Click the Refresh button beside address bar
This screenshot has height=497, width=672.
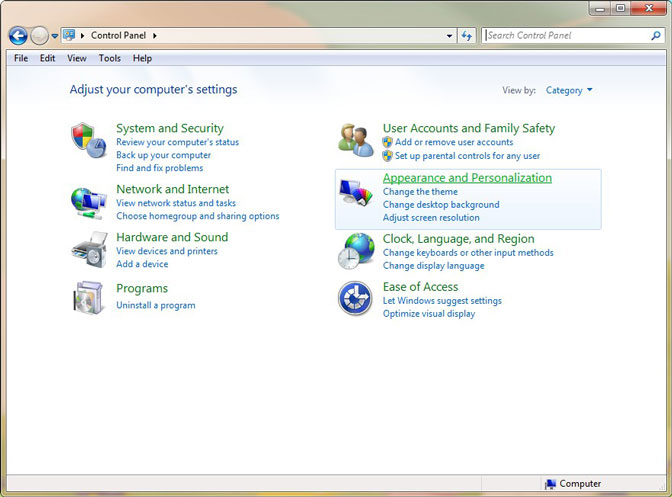(467, 36)
